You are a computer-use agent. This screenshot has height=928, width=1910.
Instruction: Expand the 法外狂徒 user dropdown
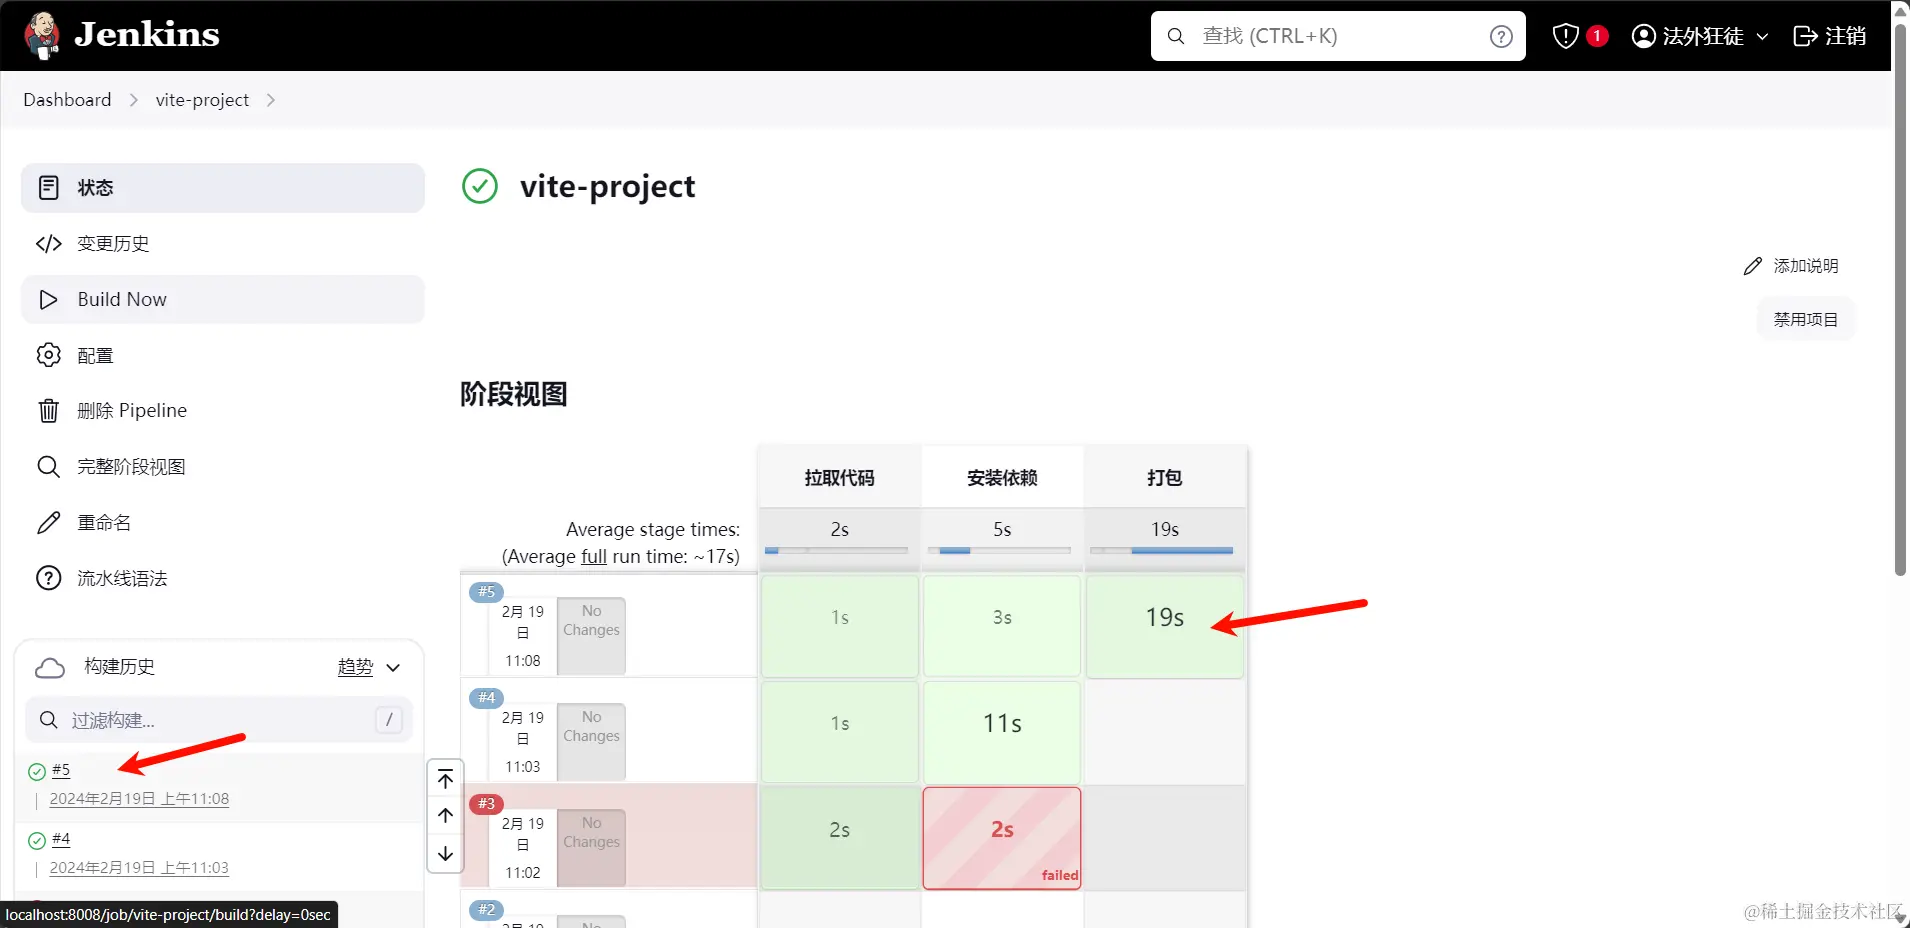click(x=1762, y=36)
